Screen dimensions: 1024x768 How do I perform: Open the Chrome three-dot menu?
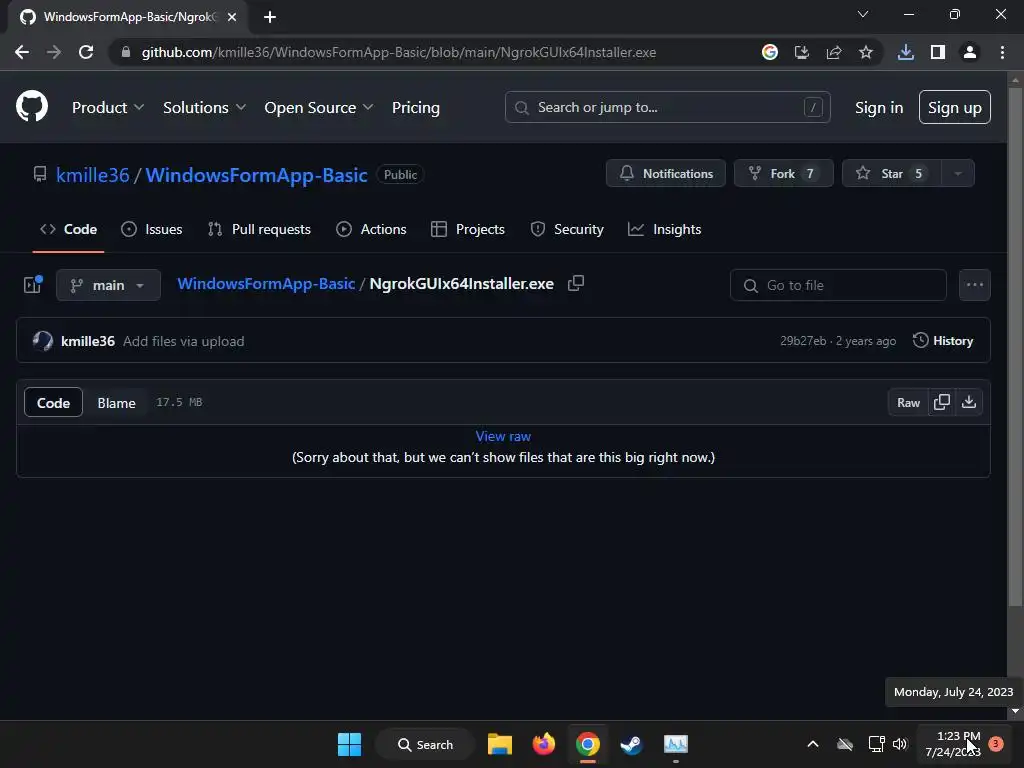(x=1002, y=52)
